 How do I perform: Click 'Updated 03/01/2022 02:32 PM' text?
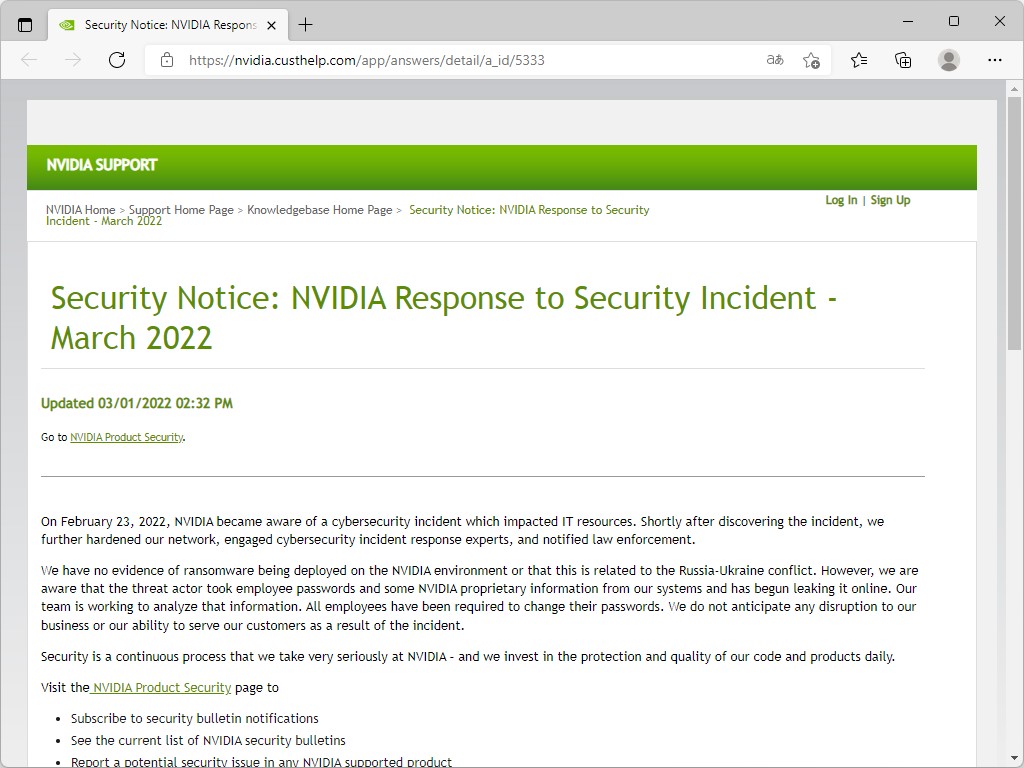point(136,403)
